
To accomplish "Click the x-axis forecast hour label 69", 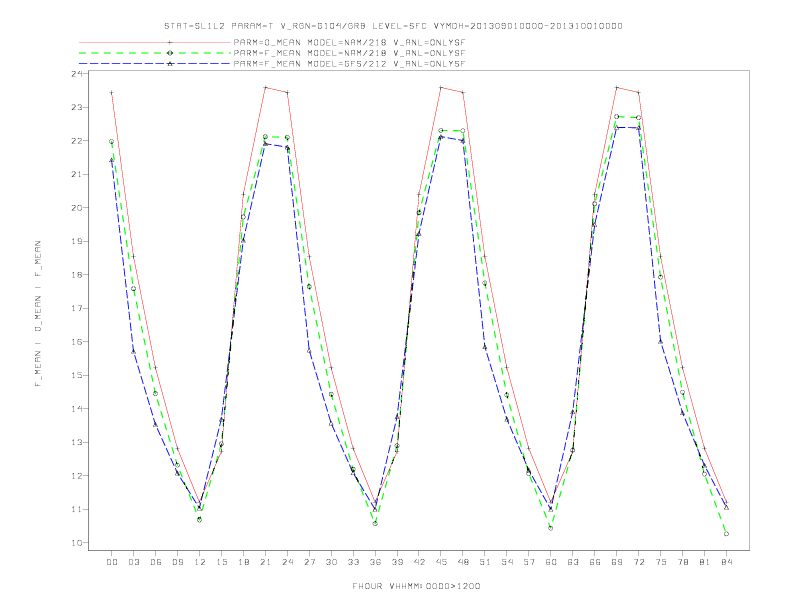I will tap(617, 562).
